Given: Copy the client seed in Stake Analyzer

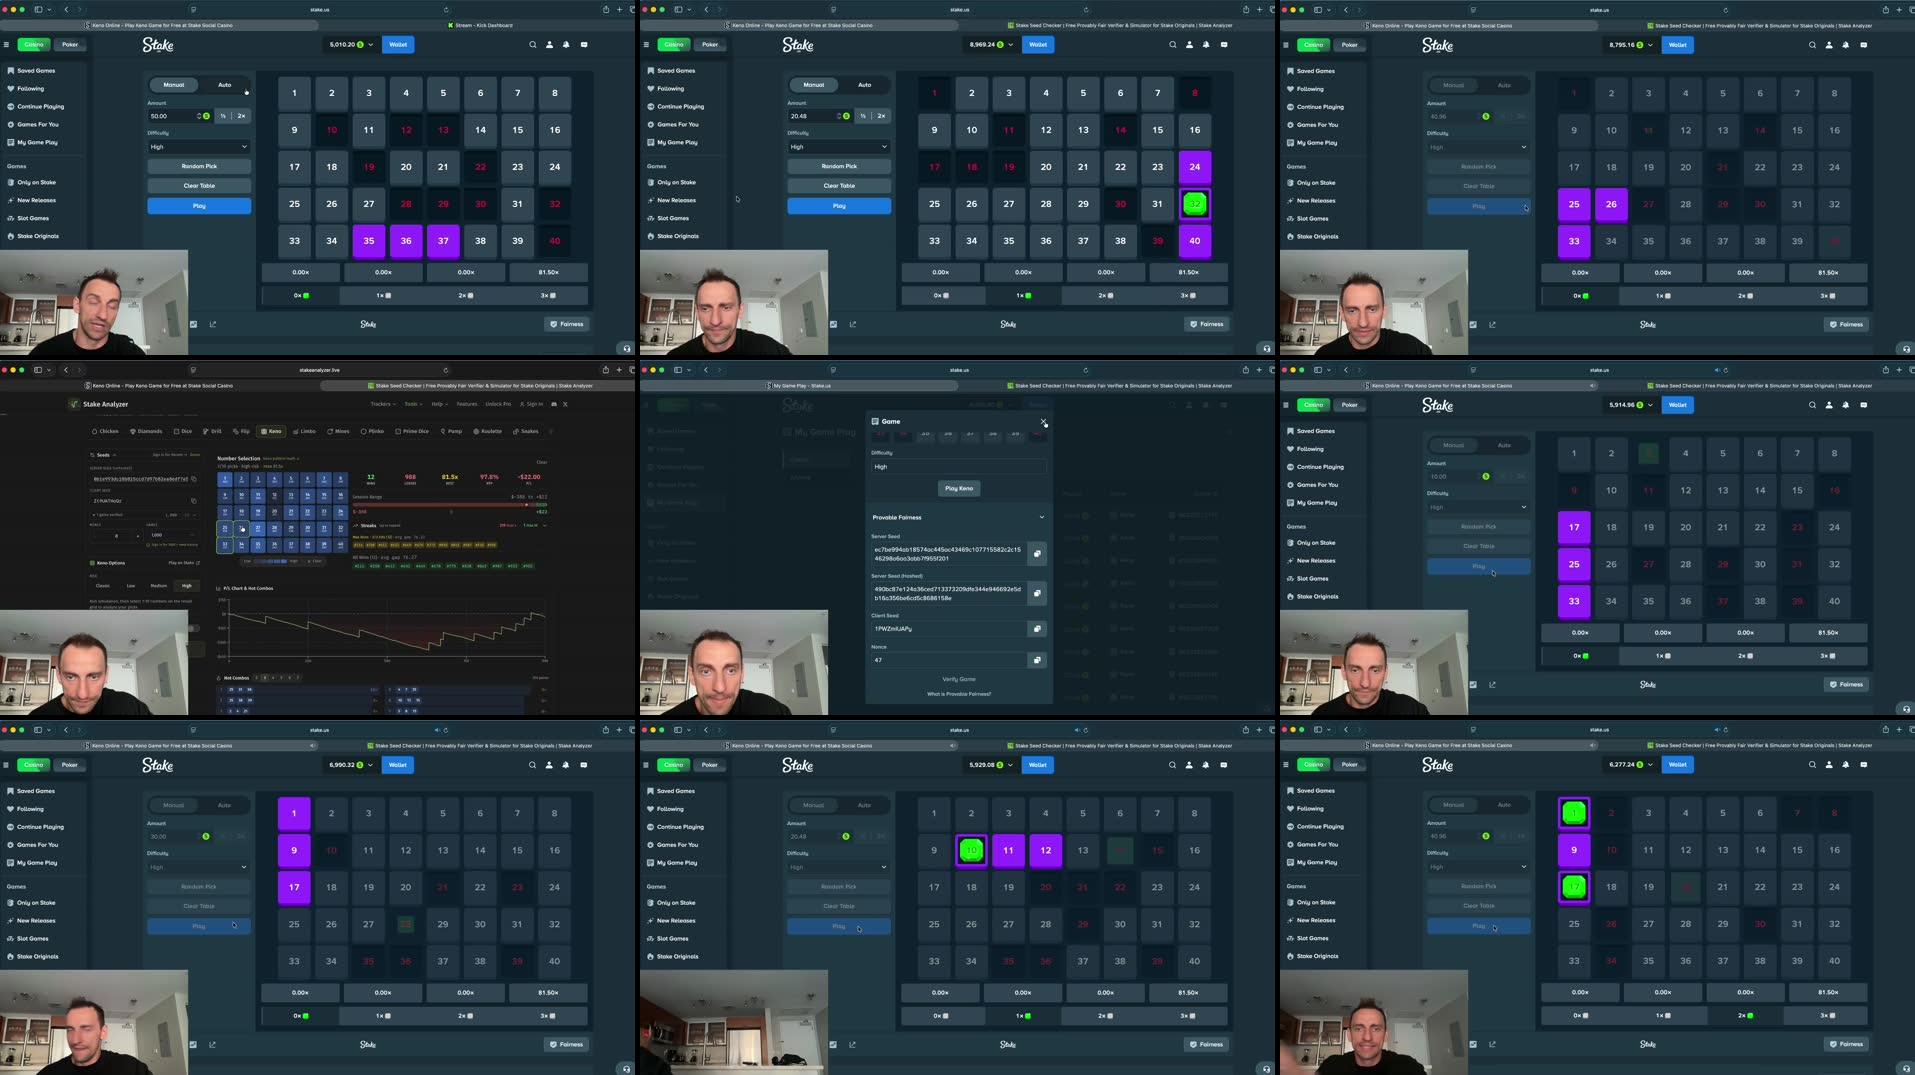Looking at the screenshot, I should point(194,501).
